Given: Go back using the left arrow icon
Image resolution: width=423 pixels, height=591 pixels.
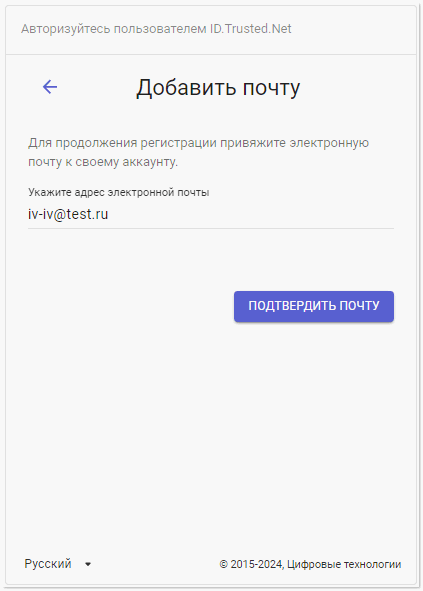Looking at the screenshot, I should (50, 87).
